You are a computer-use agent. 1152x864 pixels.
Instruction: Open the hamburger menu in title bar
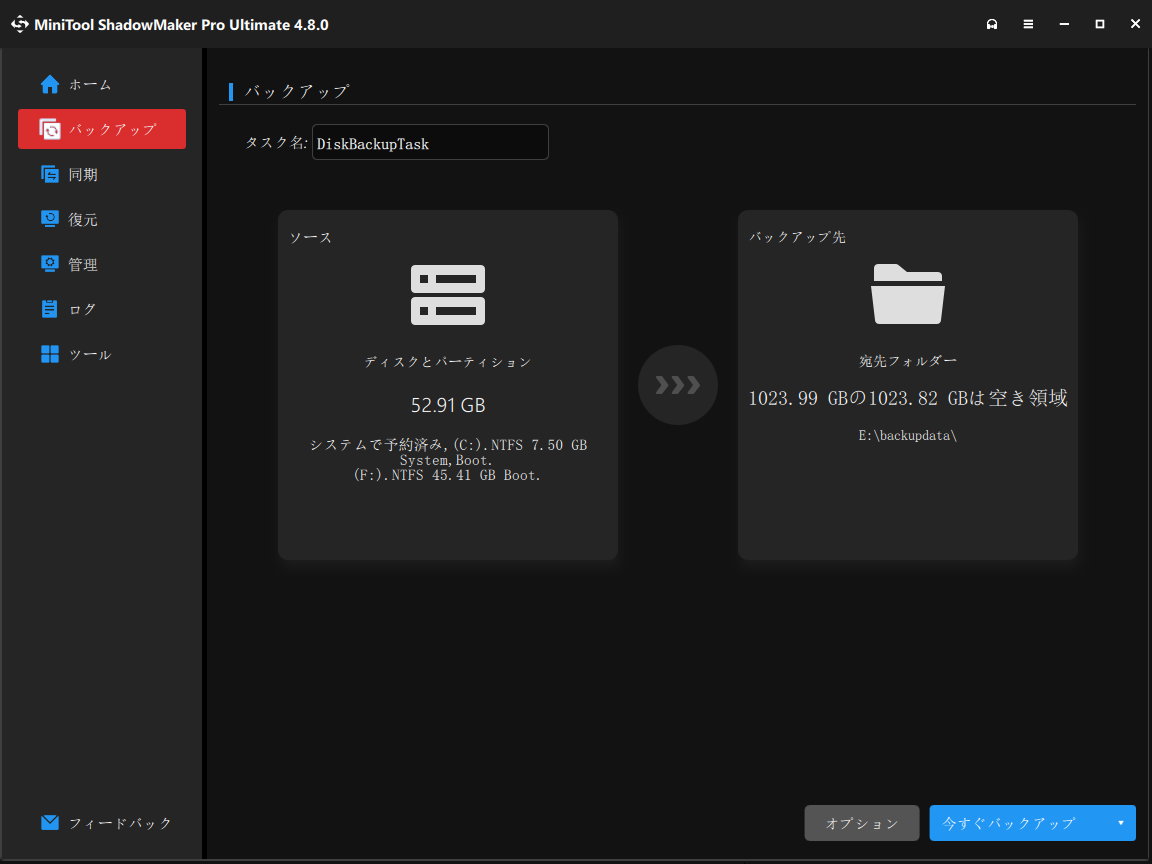click(x=1028, y=24)
